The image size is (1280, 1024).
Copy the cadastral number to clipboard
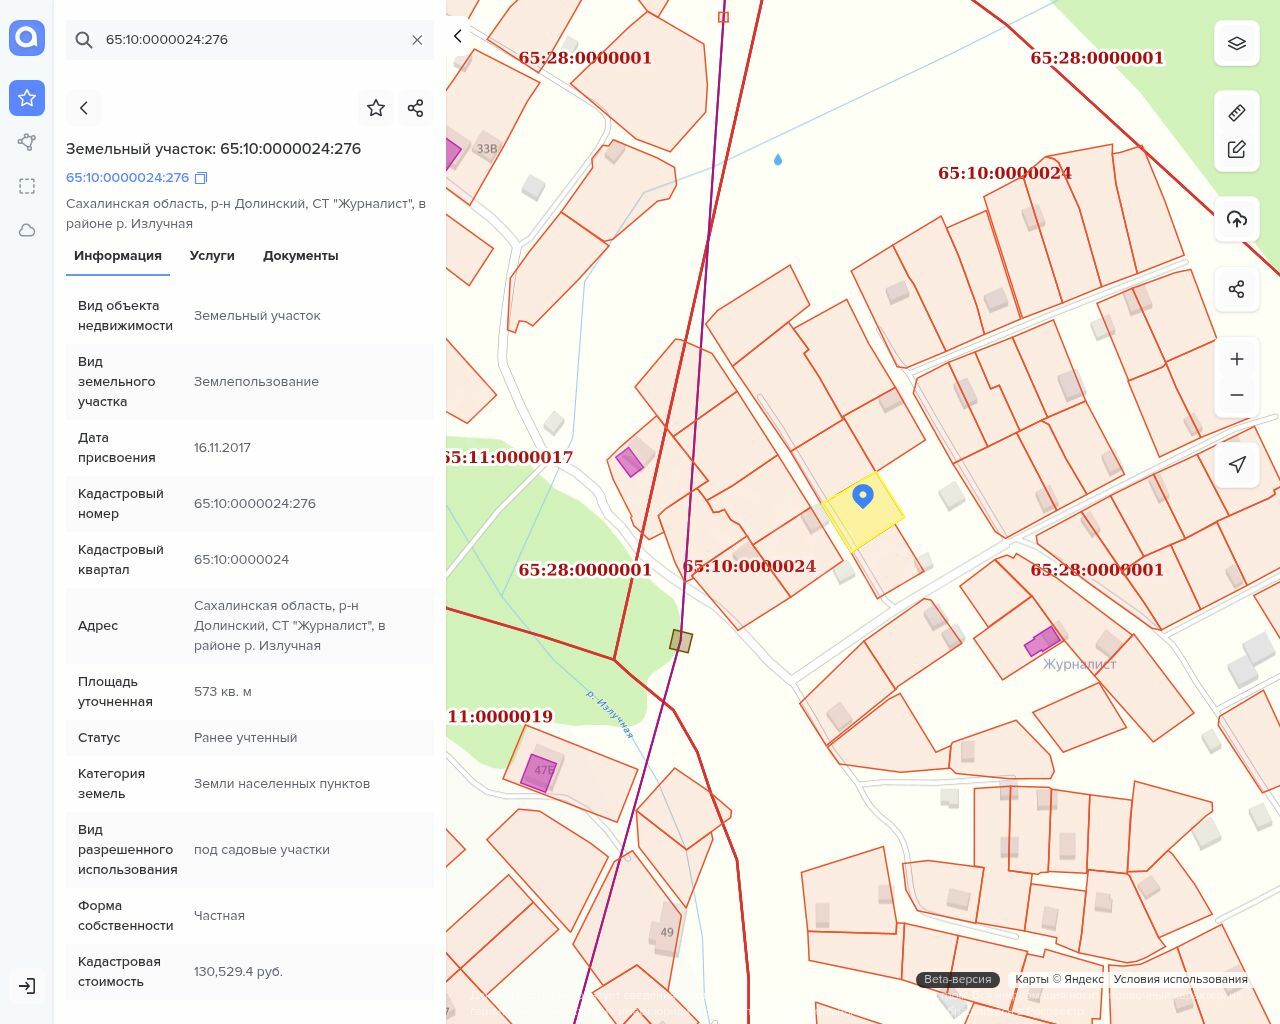click(201, 178)
